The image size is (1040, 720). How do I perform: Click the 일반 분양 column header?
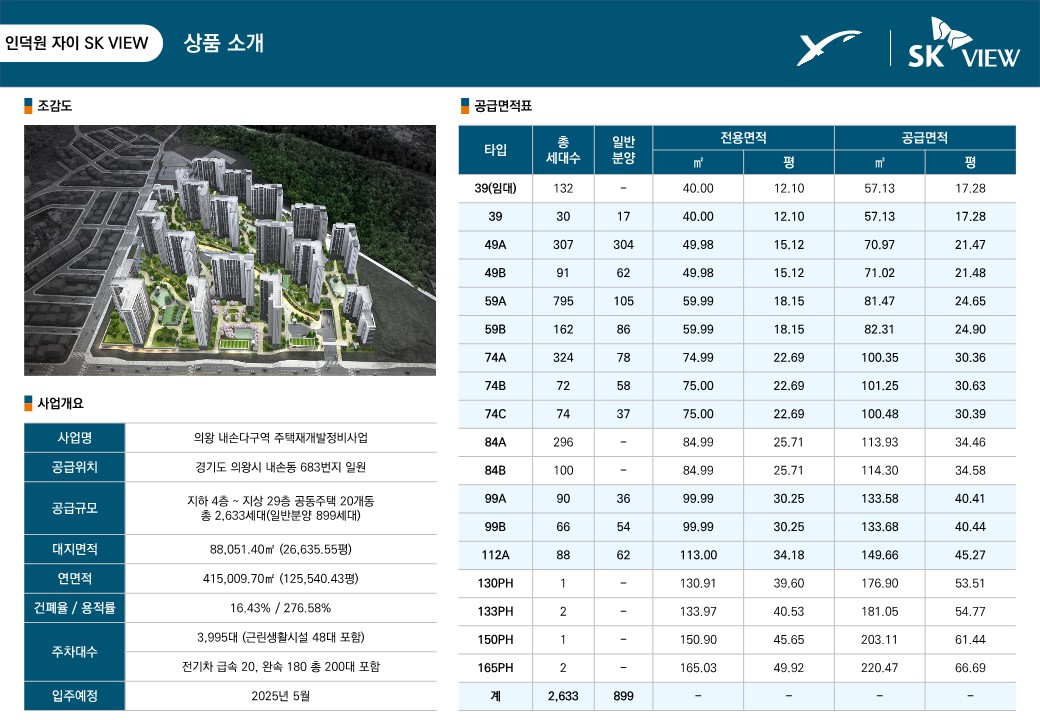tap(623, 150)
